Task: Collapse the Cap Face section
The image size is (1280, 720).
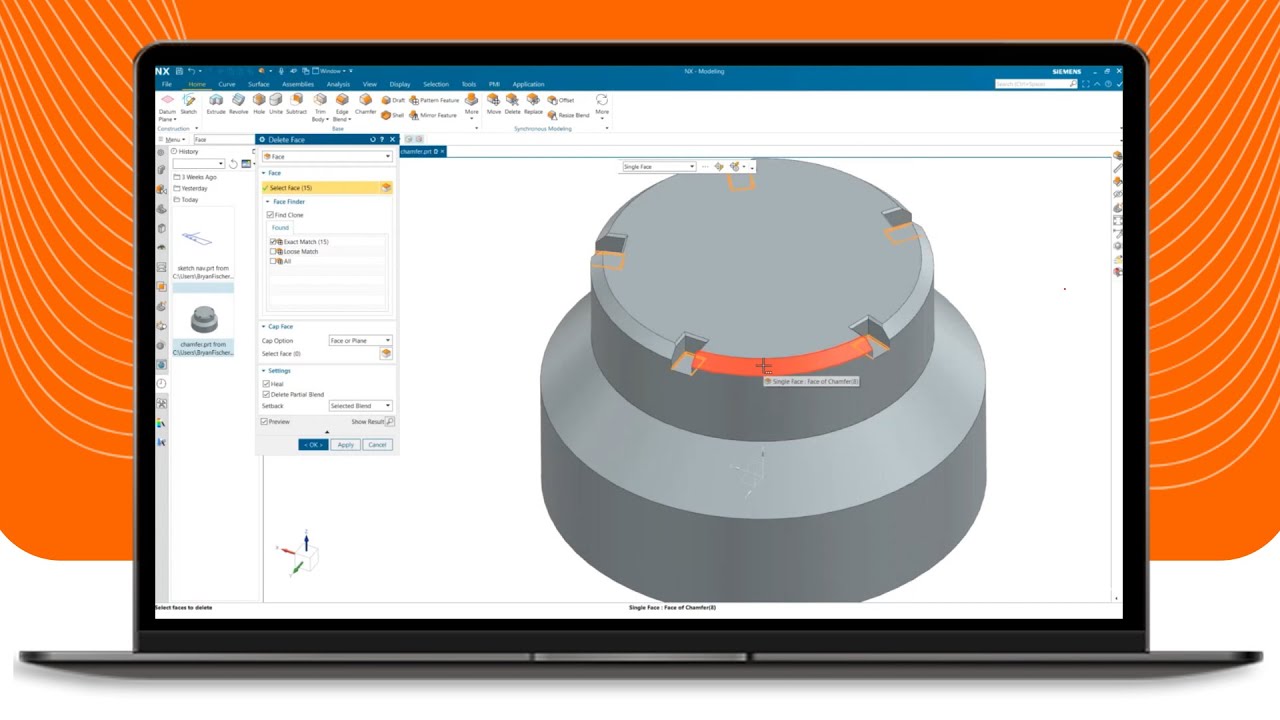Action: pos(264,327)
